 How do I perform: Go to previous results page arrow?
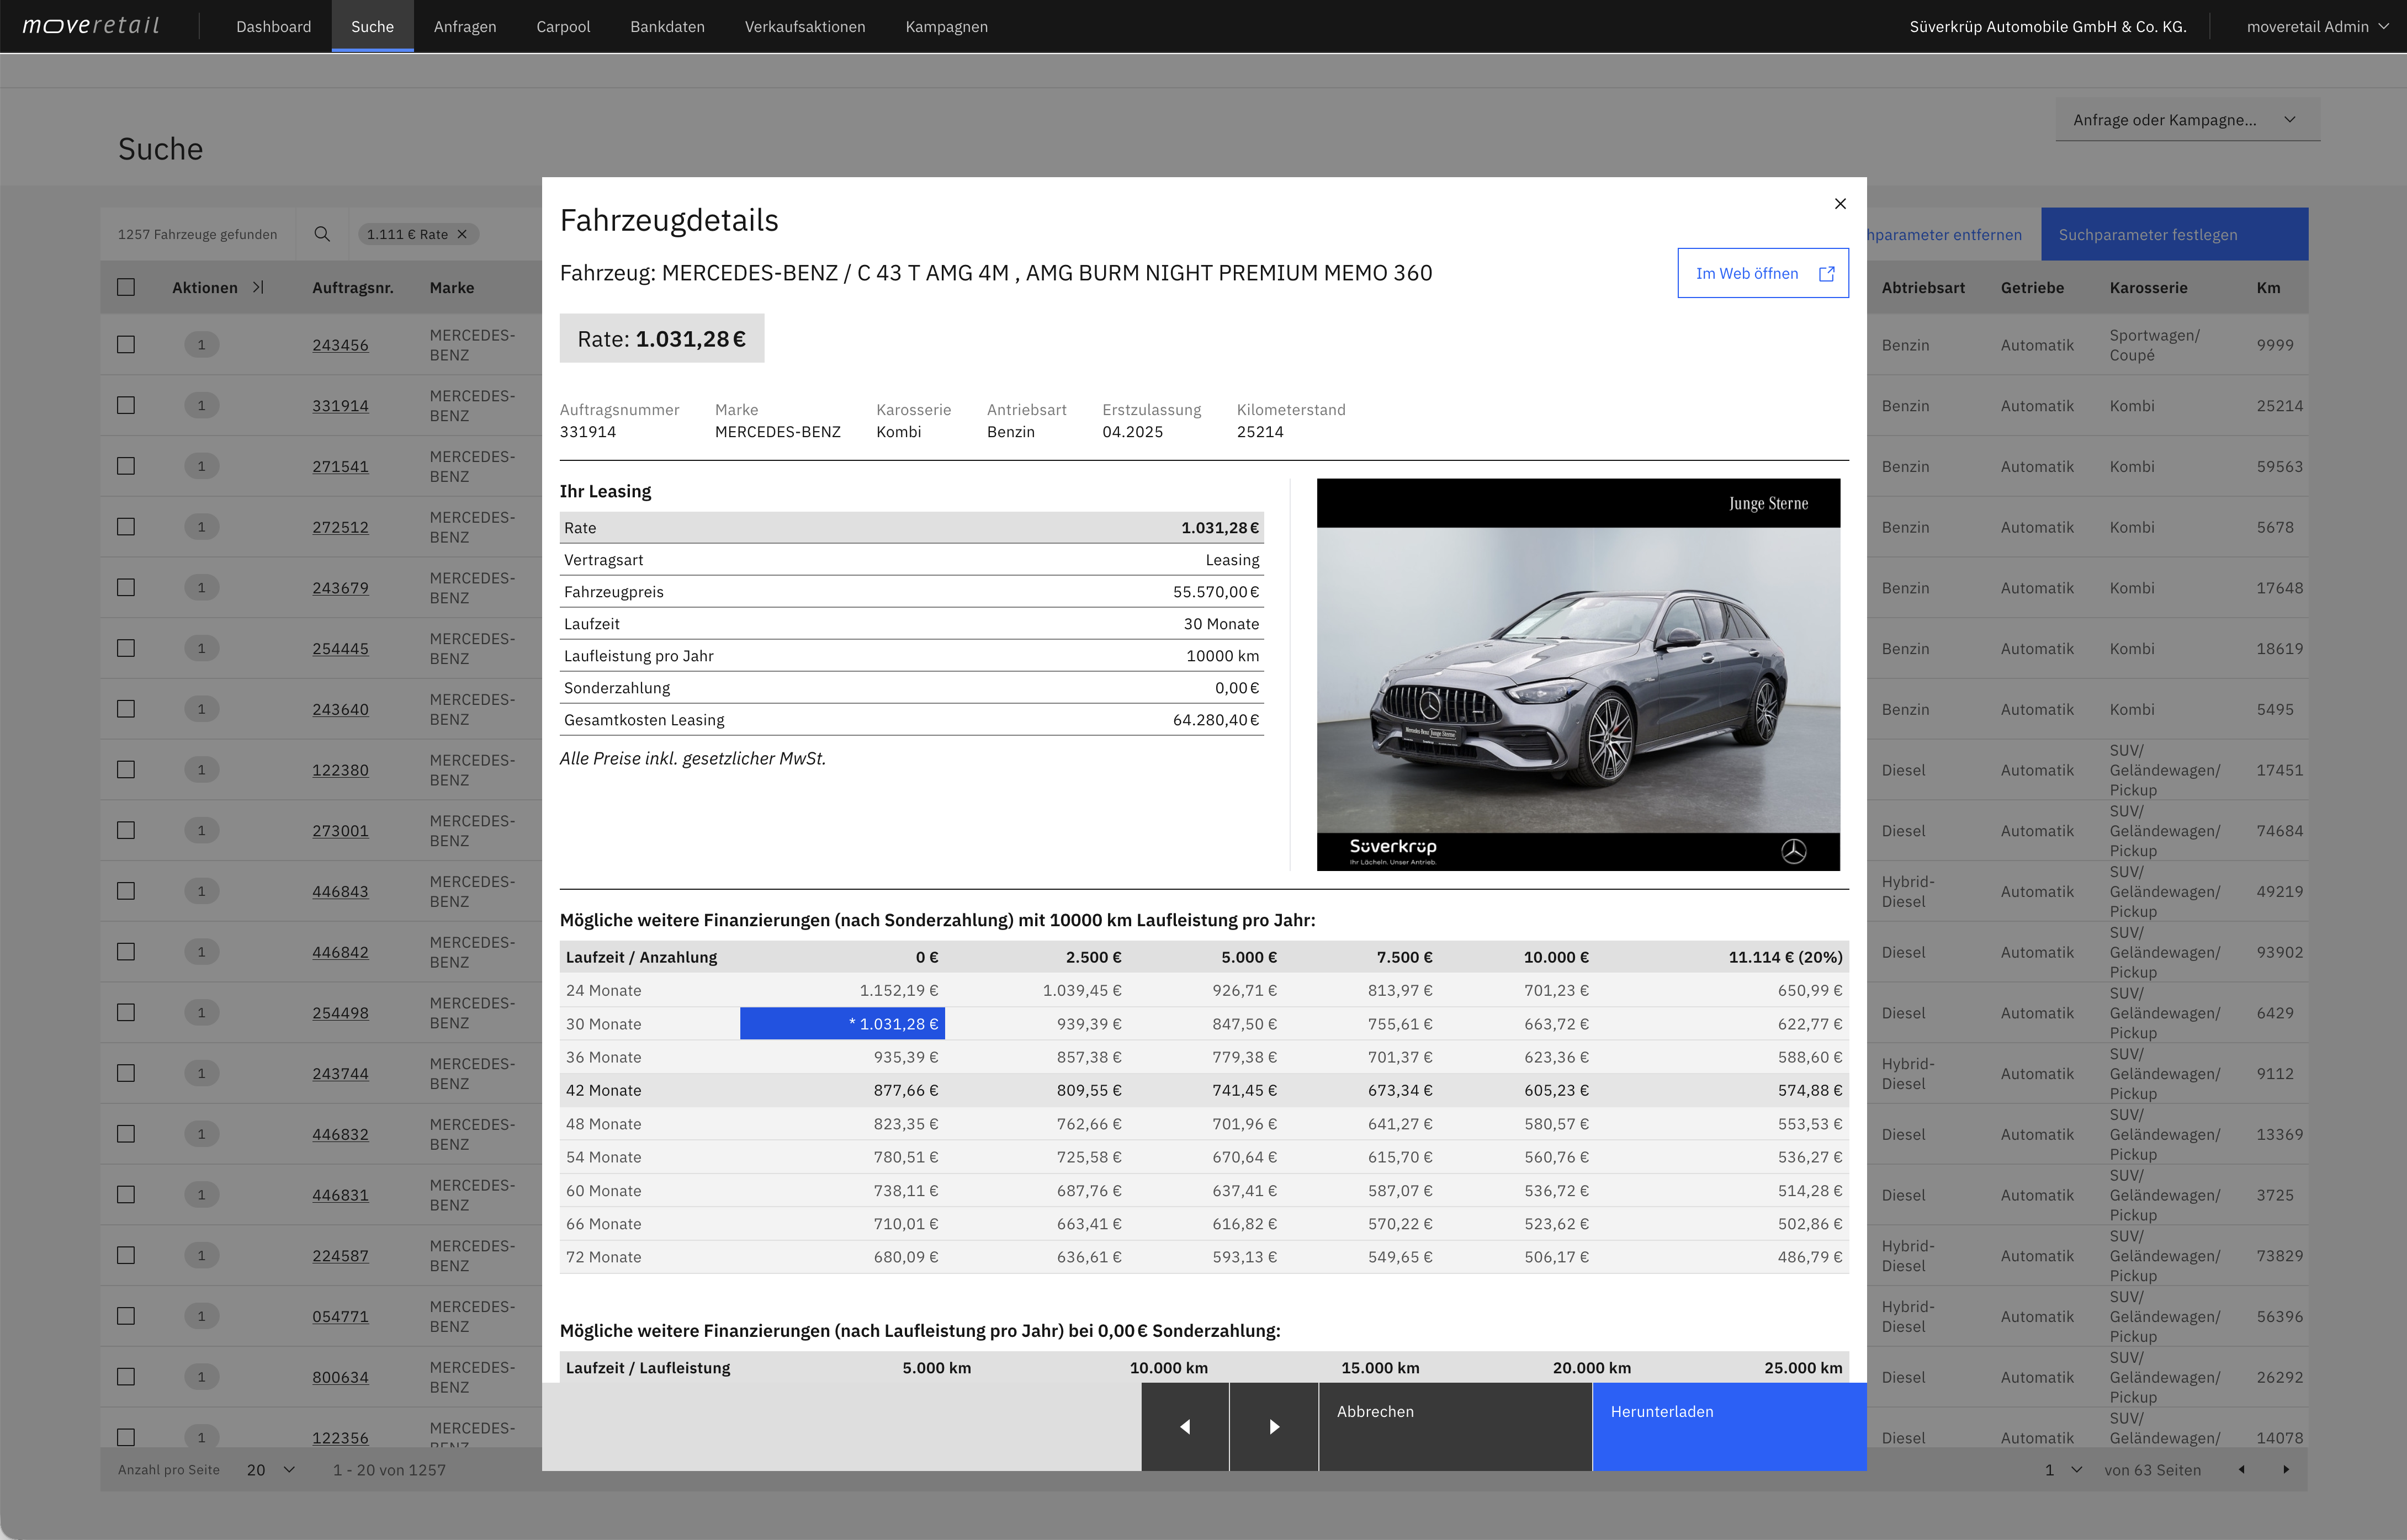click(x=2241, y=1469)
